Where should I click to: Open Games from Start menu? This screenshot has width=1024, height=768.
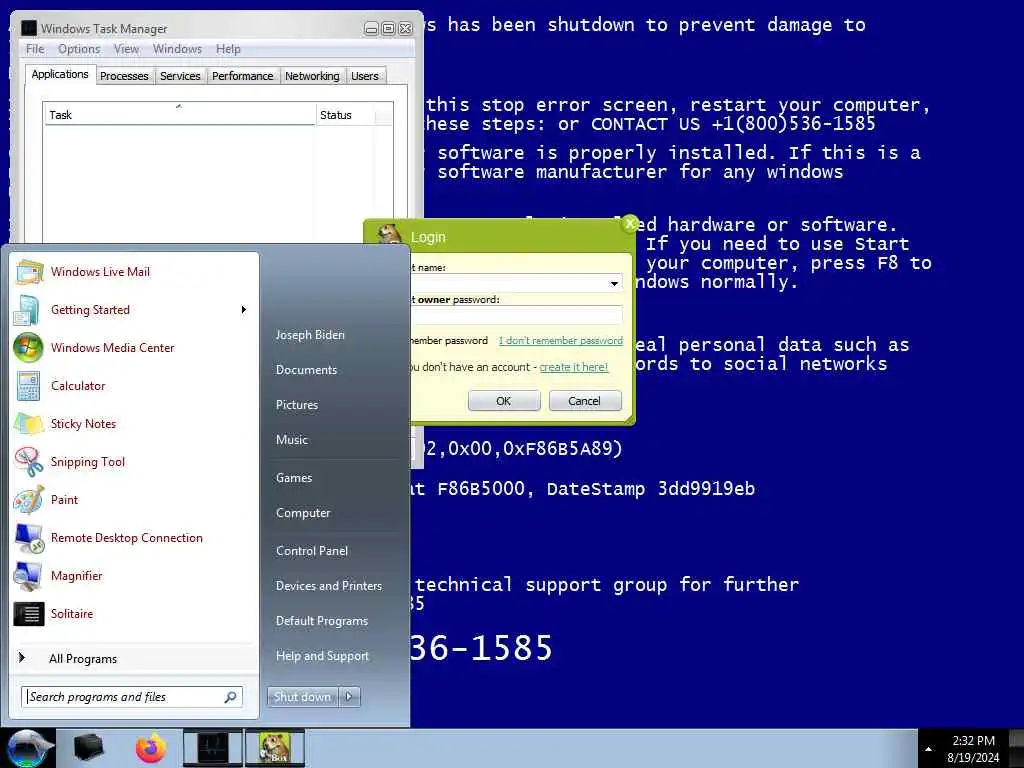294,478
